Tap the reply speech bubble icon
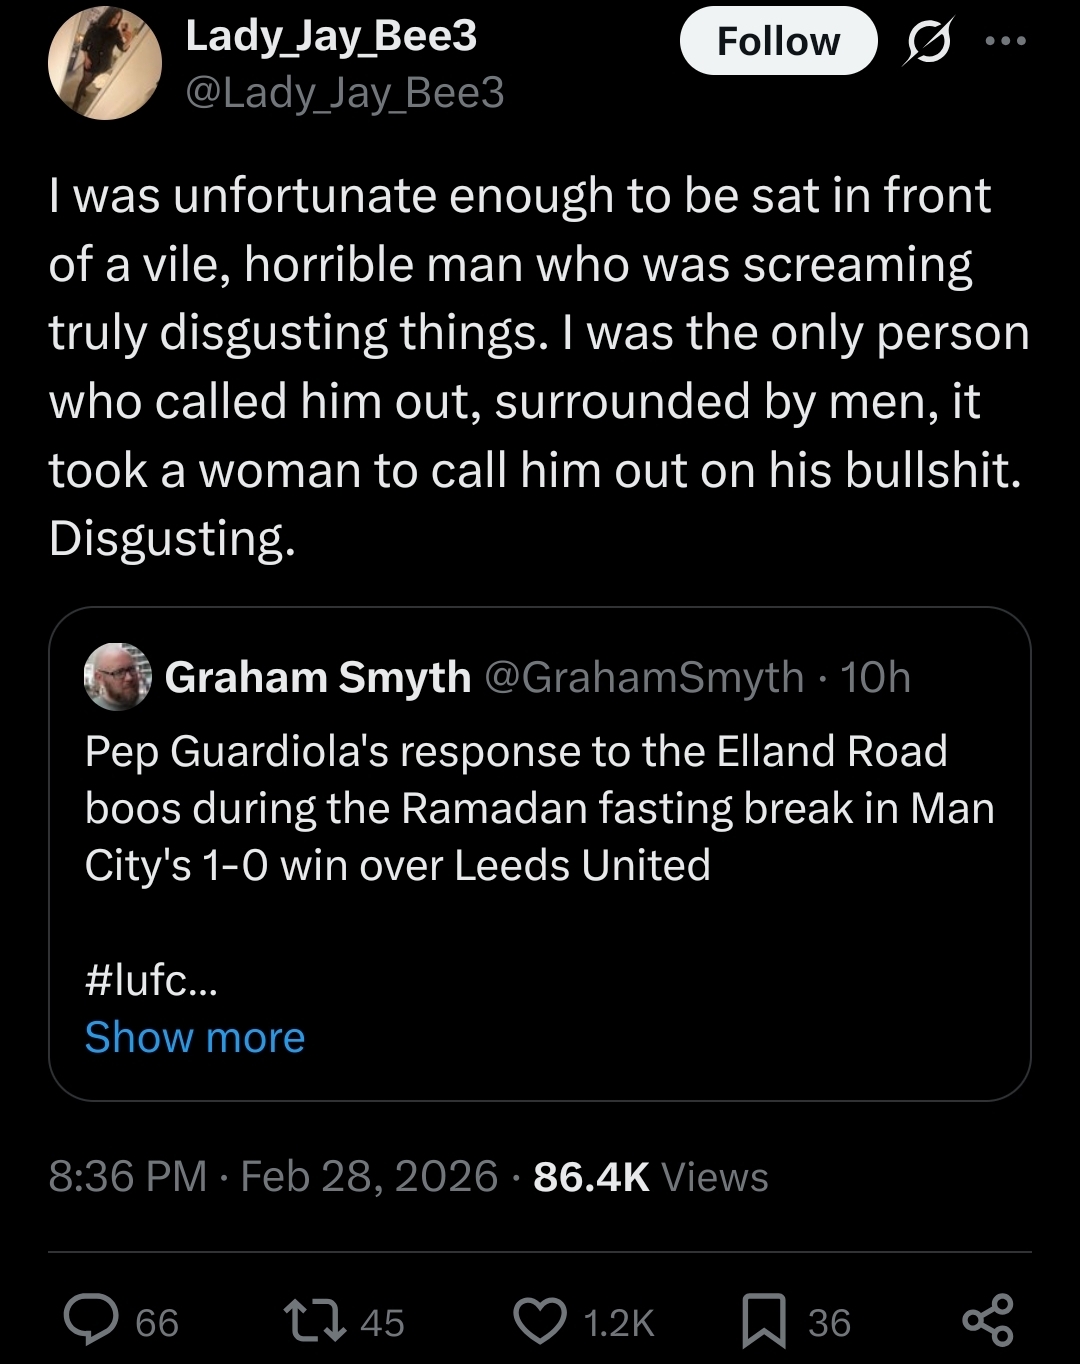The image size is (1080, 1364). tap(92, 1320)
